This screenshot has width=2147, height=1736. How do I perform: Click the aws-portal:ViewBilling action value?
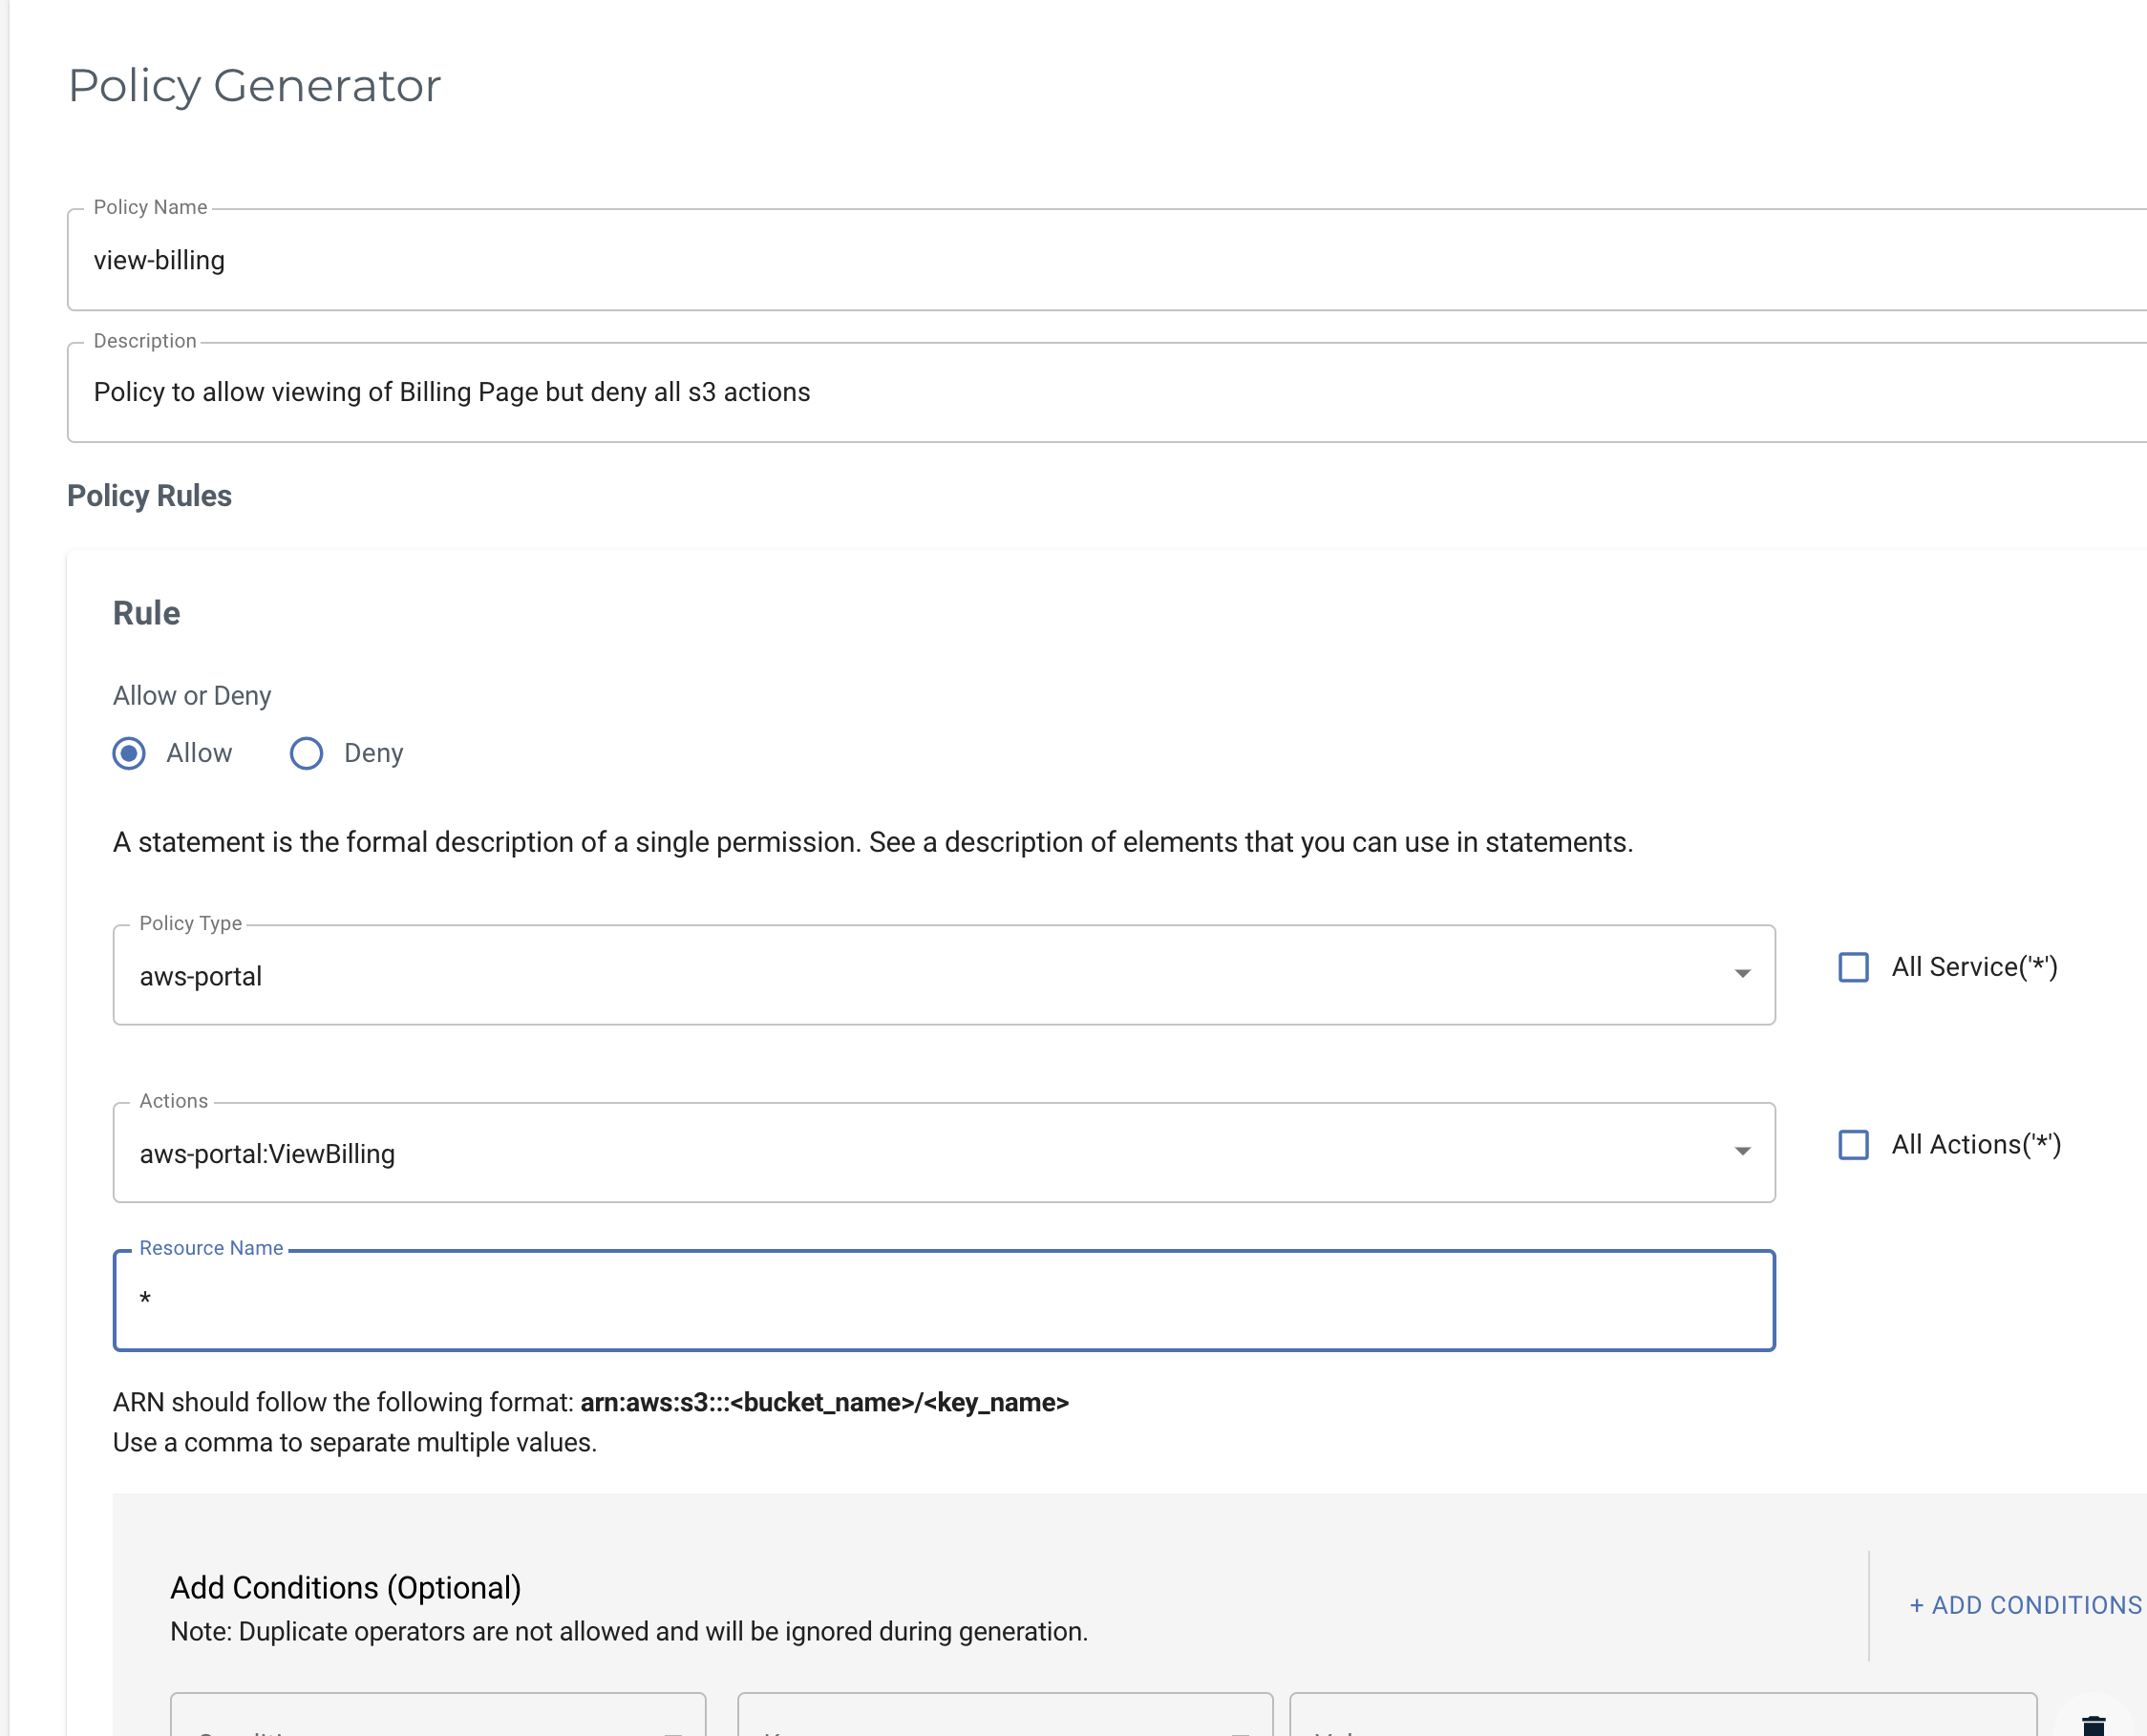pyautogui.click(x=267, y=1154)
